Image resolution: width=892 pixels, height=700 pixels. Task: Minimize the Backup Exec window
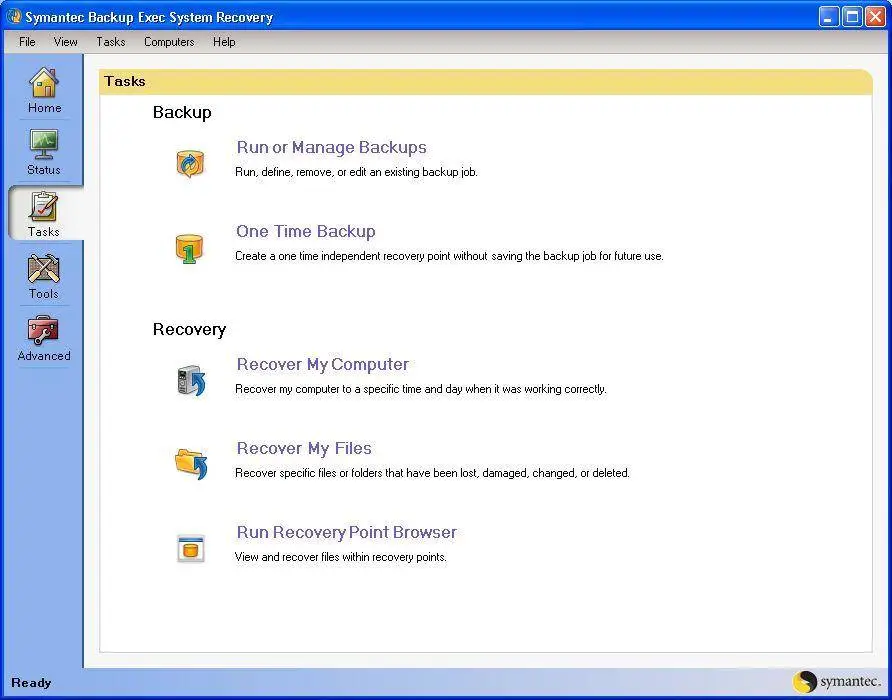tap(829, 17)
